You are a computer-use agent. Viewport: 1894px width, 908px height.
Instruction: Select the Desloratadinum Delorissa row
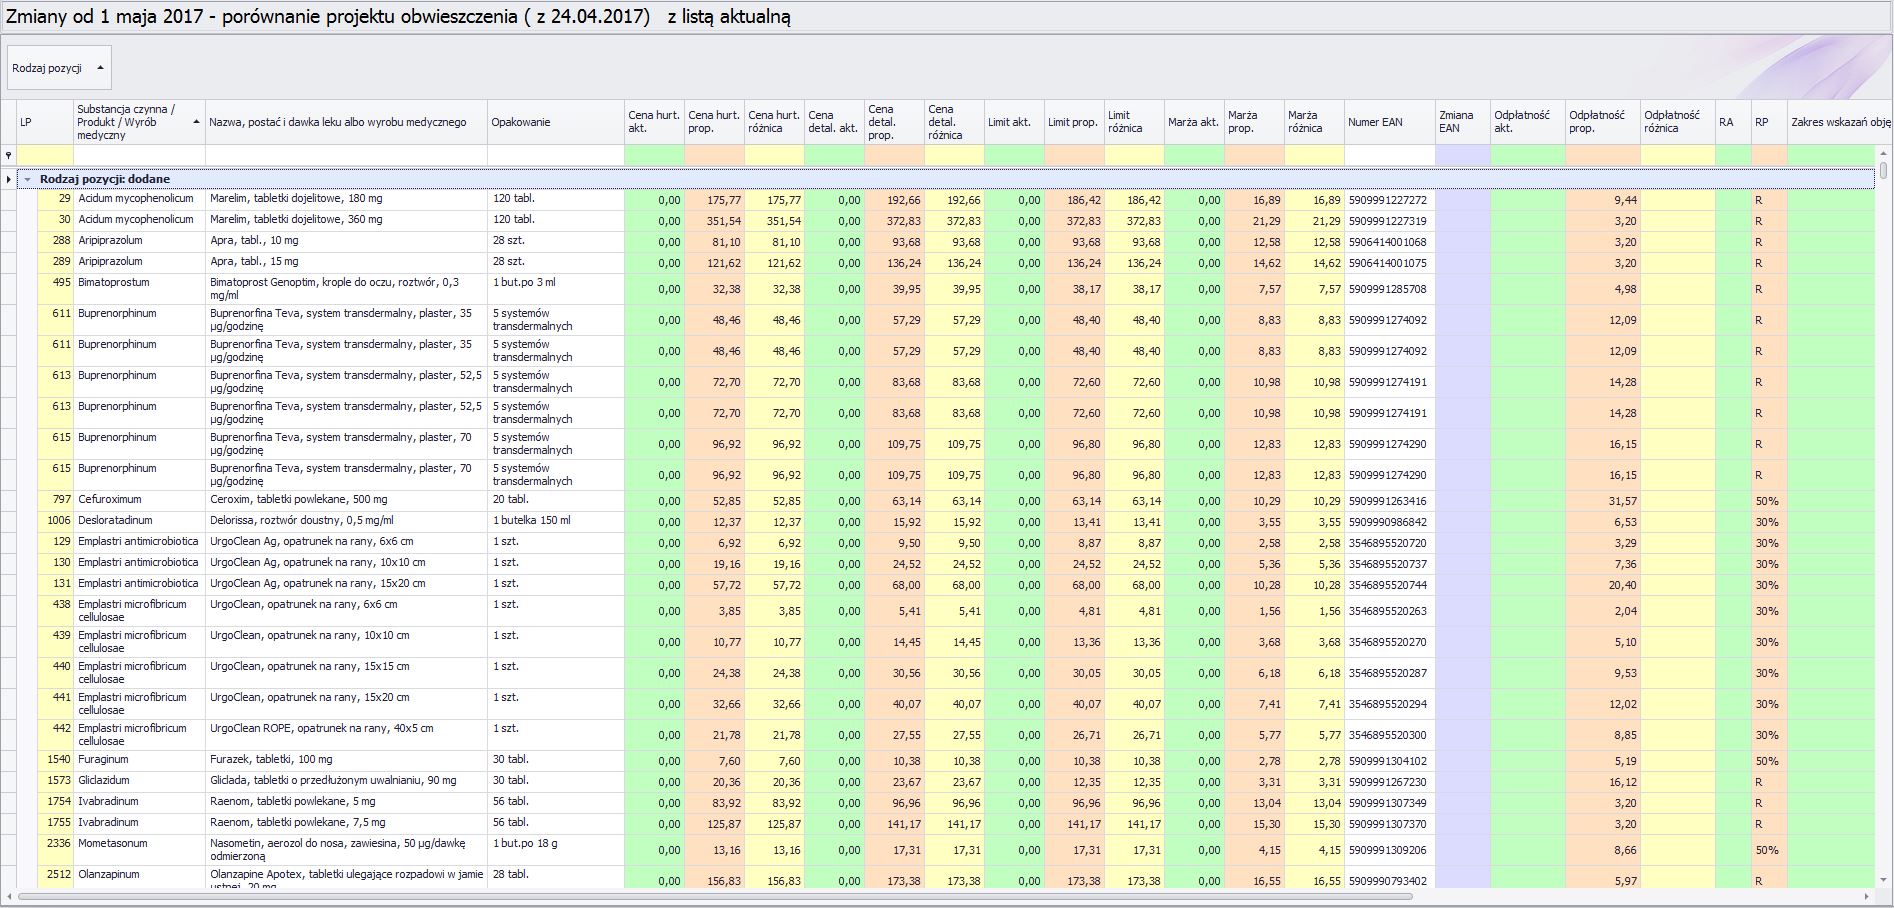tap(301, 521)
